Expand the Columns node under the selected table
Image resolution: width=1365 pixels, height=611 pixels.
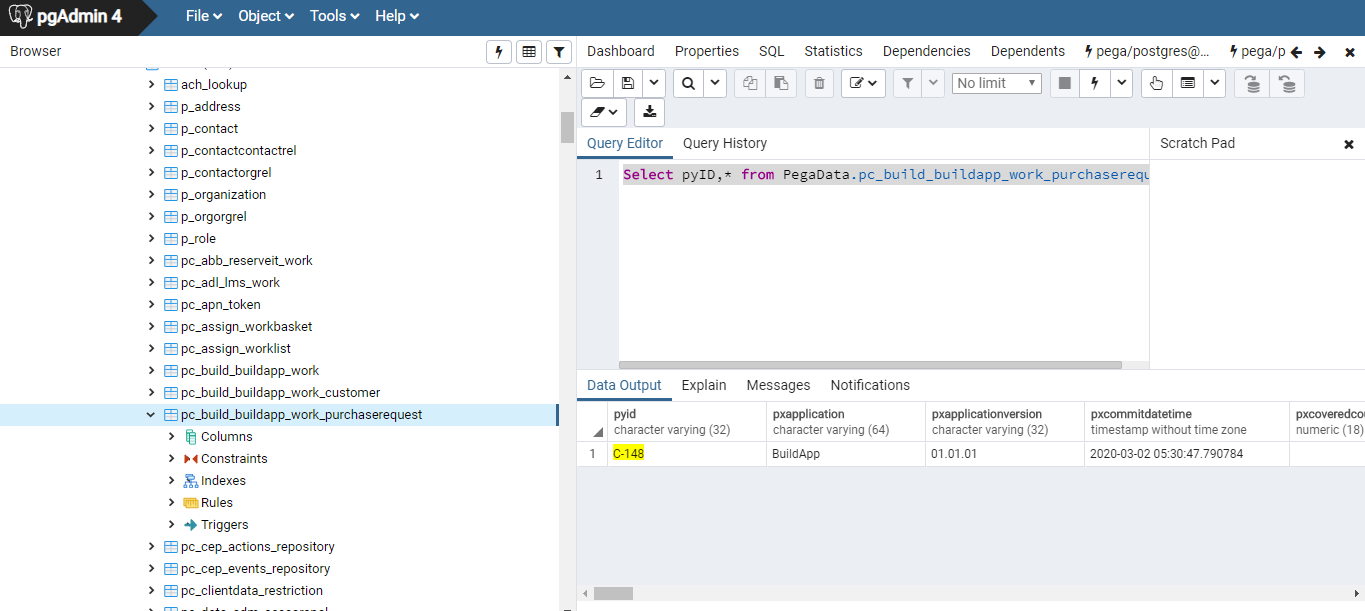point(170,436)
